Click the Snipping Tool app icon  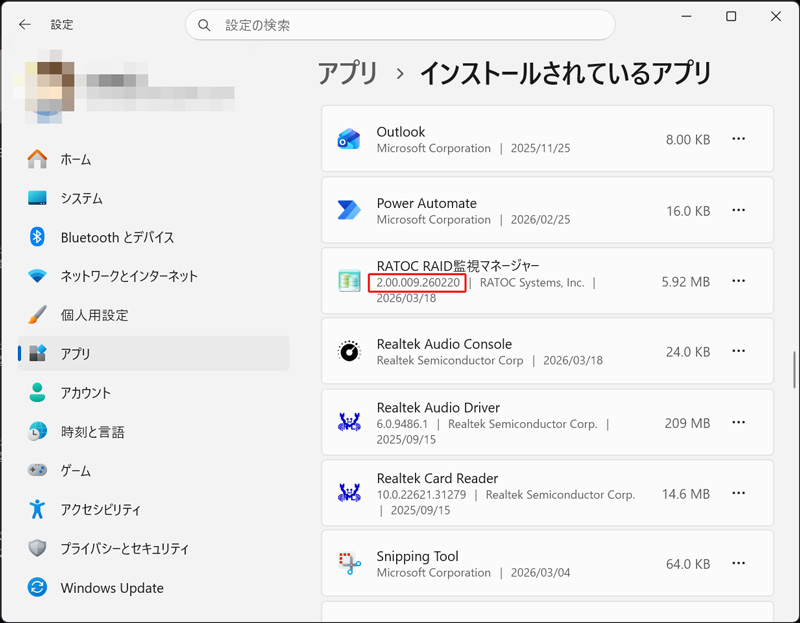[348, 564]
